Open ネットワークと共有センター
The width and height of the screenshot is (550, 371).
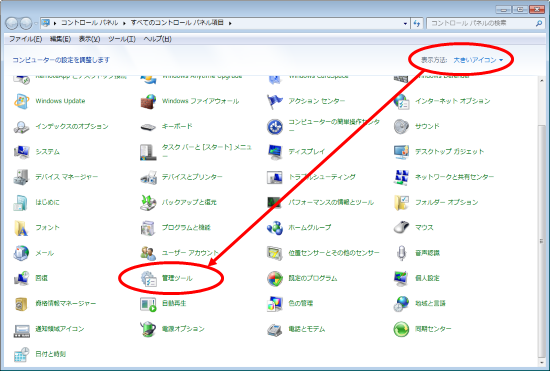pyautogui.click(x=444, y=177)
